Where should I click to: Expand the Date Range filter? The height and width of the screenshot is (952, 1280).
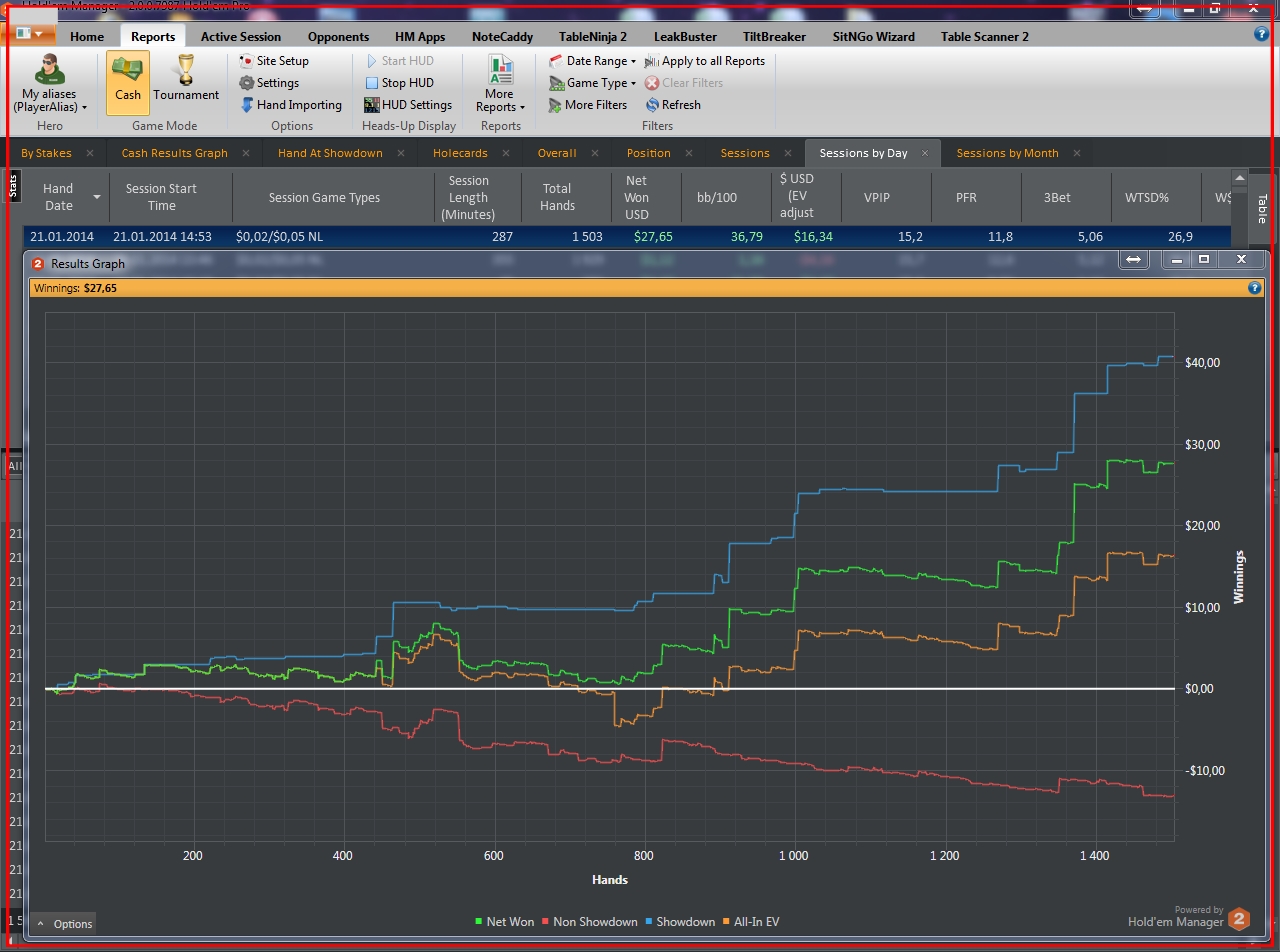point(592,61)
